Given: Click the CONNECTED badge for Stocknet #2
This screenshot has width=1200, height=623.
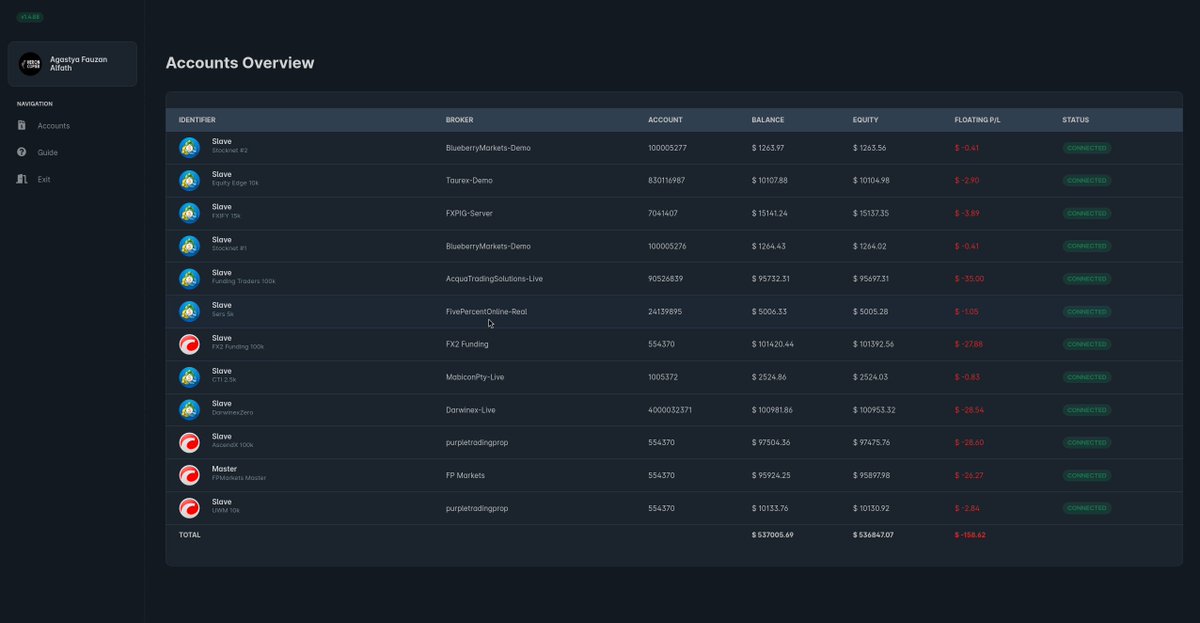Looking at the screenshot, I should pos(1086,148).
